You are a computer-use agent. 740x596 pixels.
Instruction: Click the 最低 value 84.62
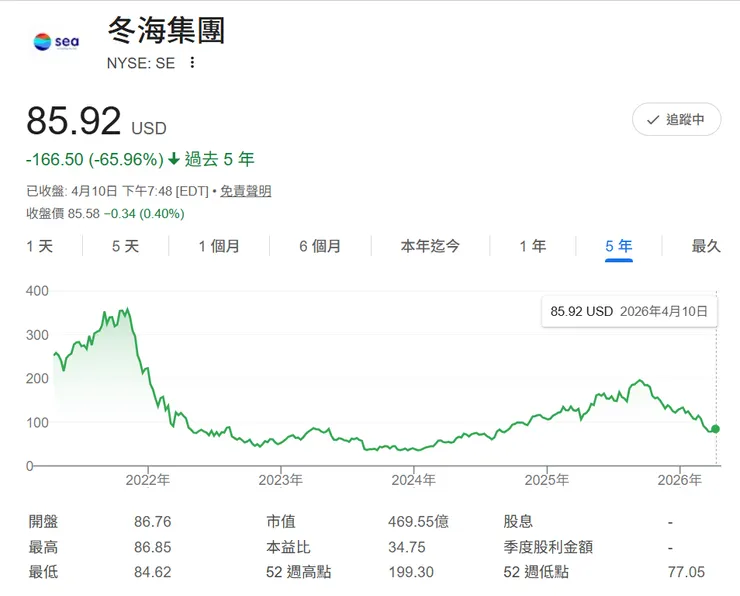[152, 572]
